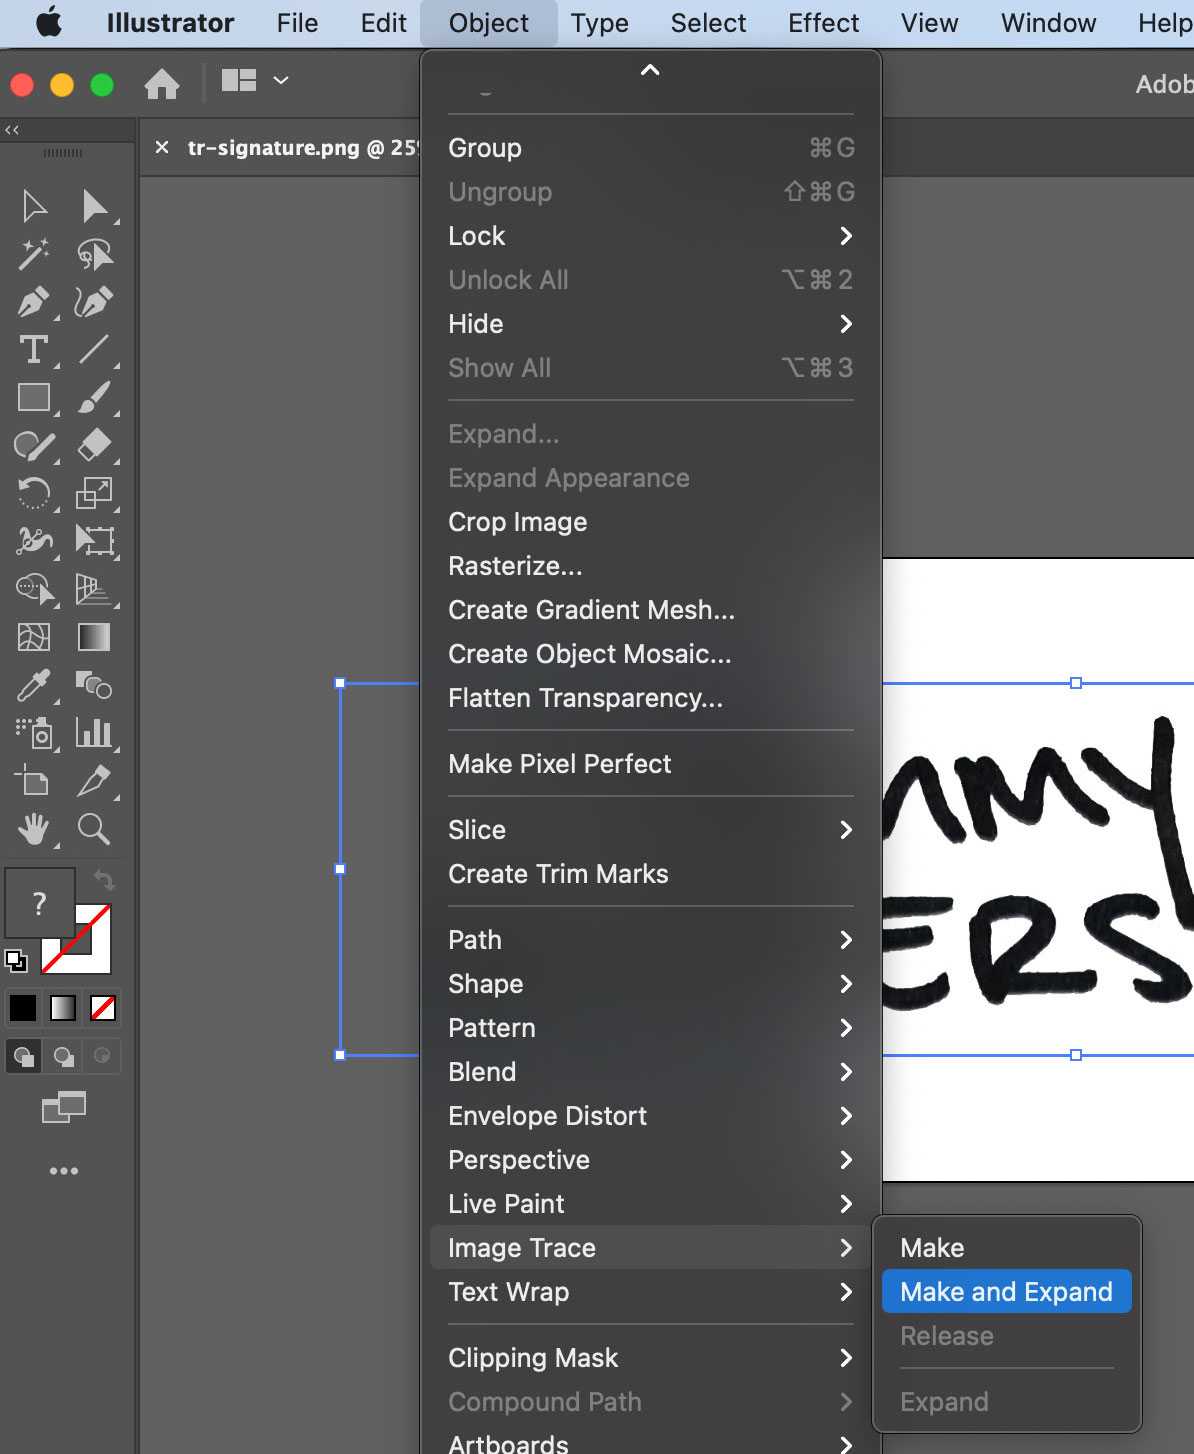Select the Slice tool
Viewport: 1194px width, 1454px height.
coord(95,781)
